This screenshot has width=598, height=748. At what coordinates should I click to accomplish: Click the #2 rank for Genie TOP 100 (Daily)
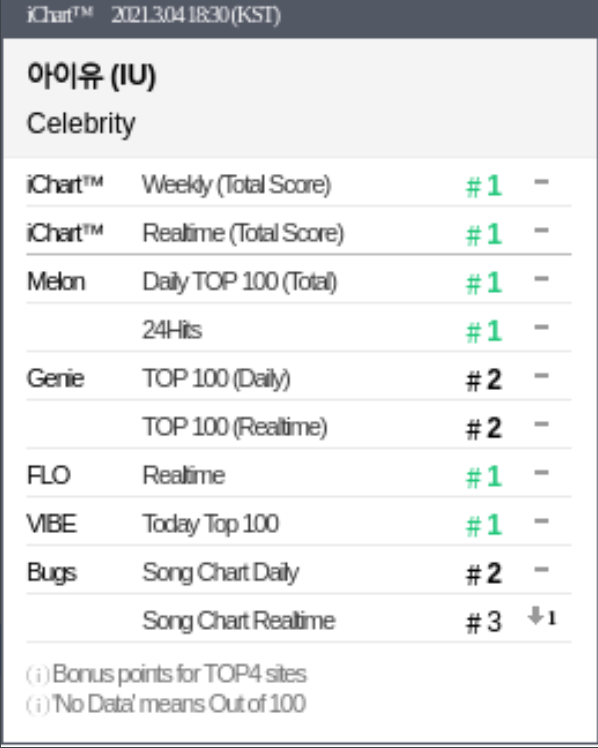(x=484, y=380)
